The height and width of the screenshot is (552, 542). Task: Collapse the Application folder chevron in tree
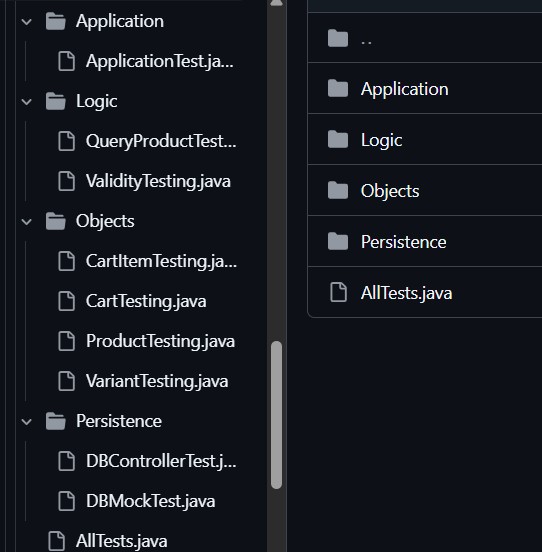pos(26,22)
